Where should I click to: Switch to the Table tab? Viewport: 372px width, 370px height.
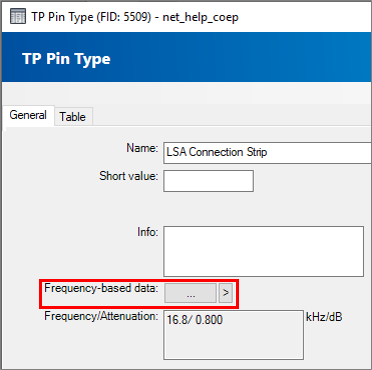(73, 116)
